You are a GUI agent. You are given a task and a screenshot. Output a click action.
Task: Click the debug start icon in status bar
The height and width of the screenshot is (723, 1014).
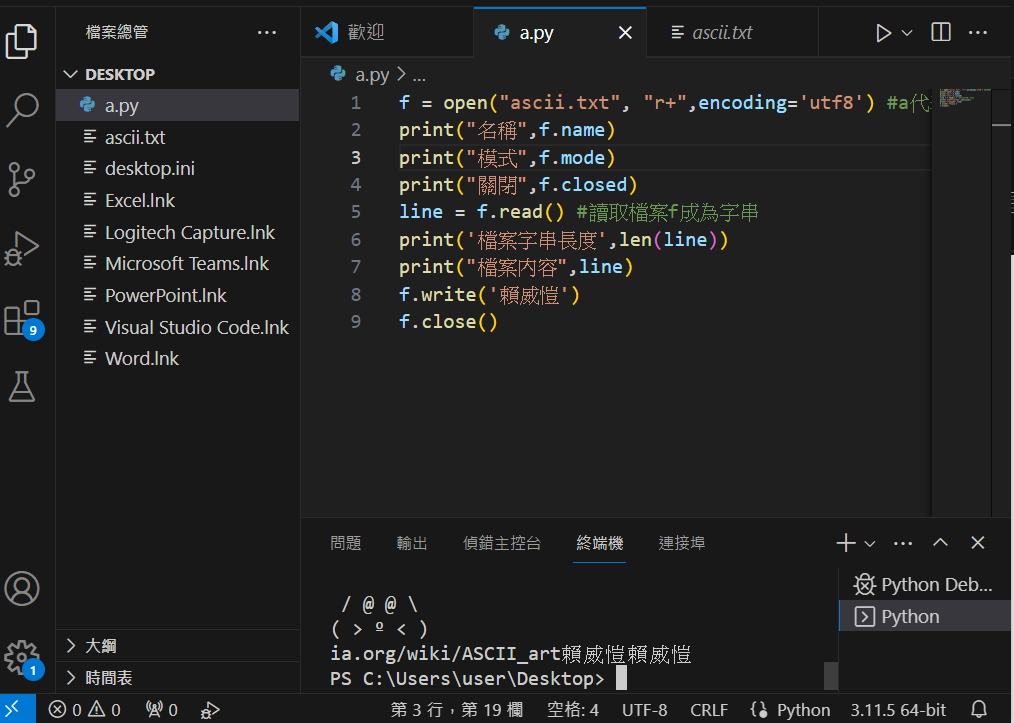tap(210, 710)
